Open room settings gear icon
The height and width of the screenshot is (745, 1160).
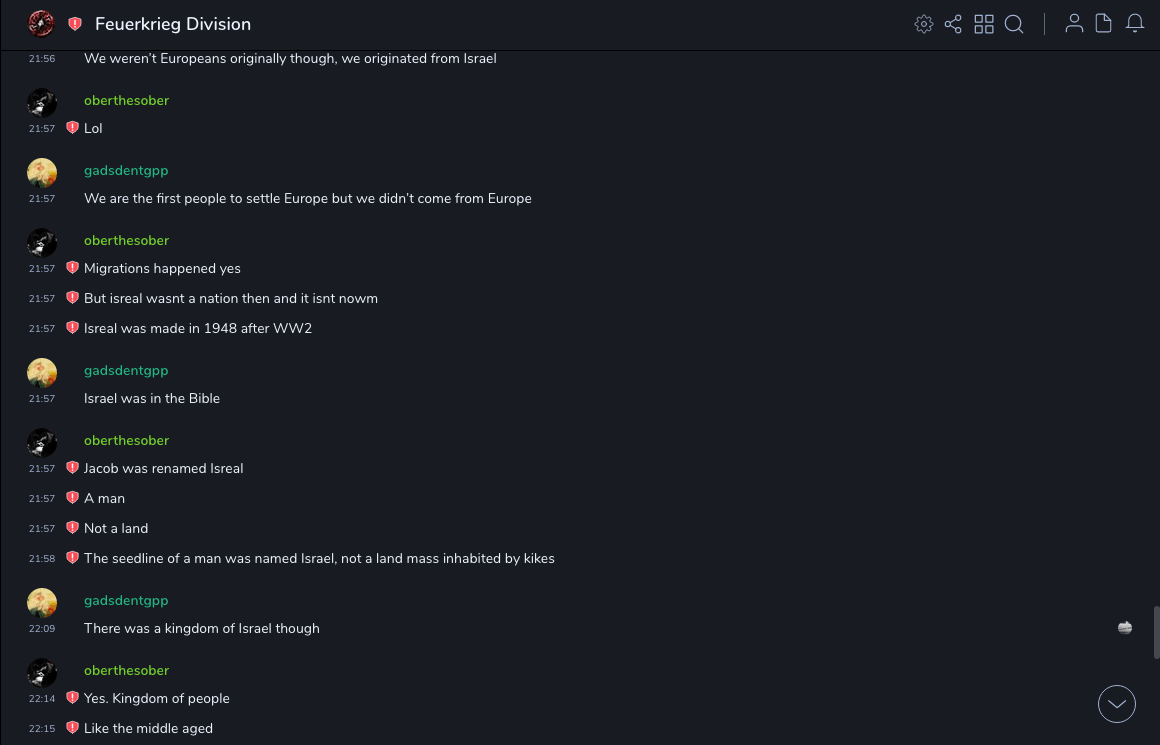tap(924, 24)
